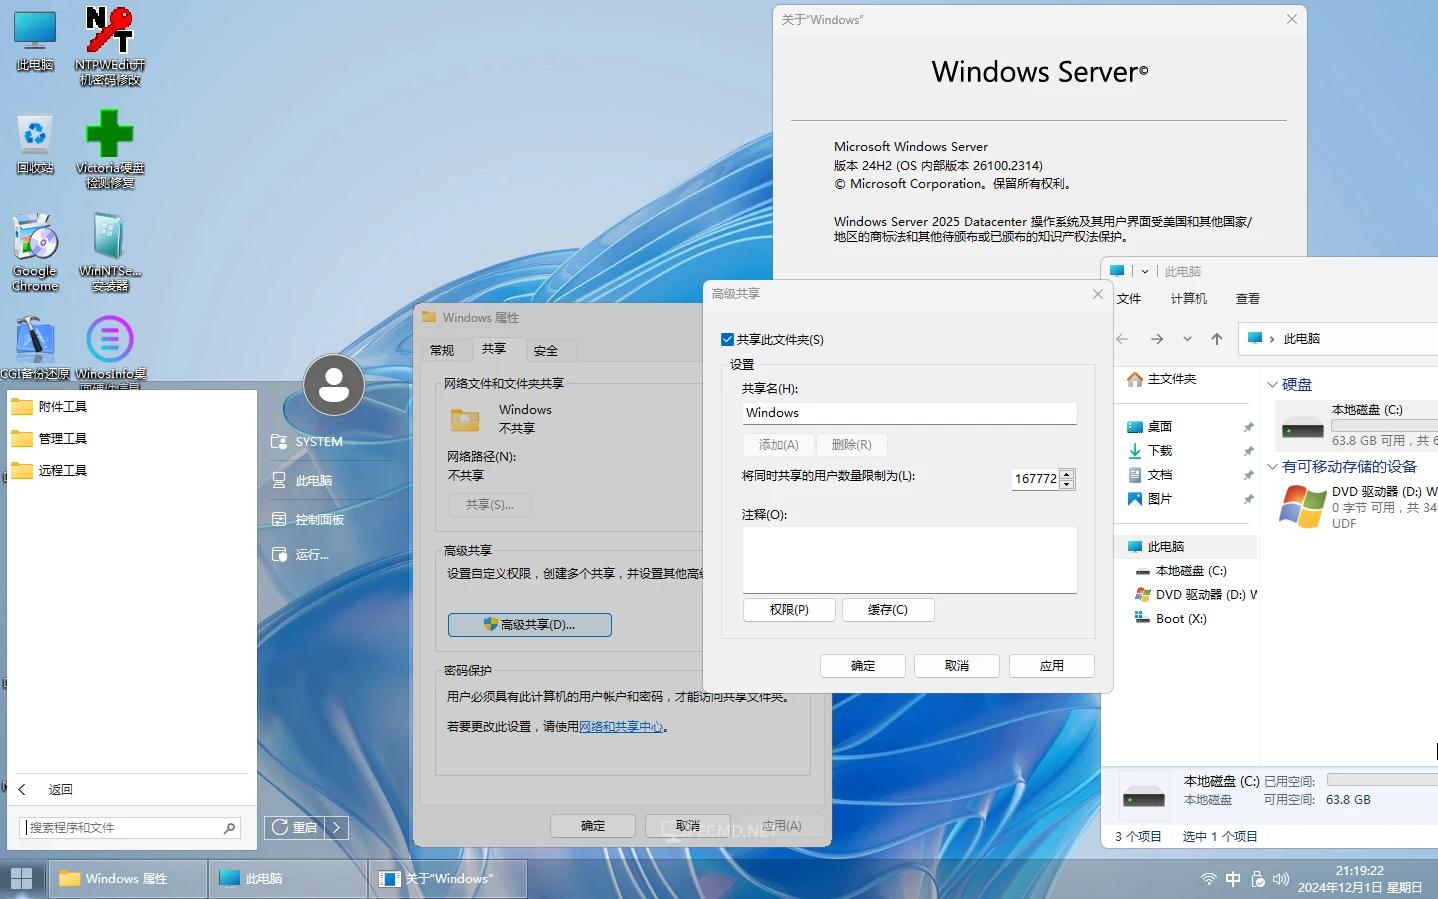Image resolution: width=1438 pixels, height=899 pixels.
Task: Collapse the 有可移动存储的设备 group
Action: pos(1272,467)
